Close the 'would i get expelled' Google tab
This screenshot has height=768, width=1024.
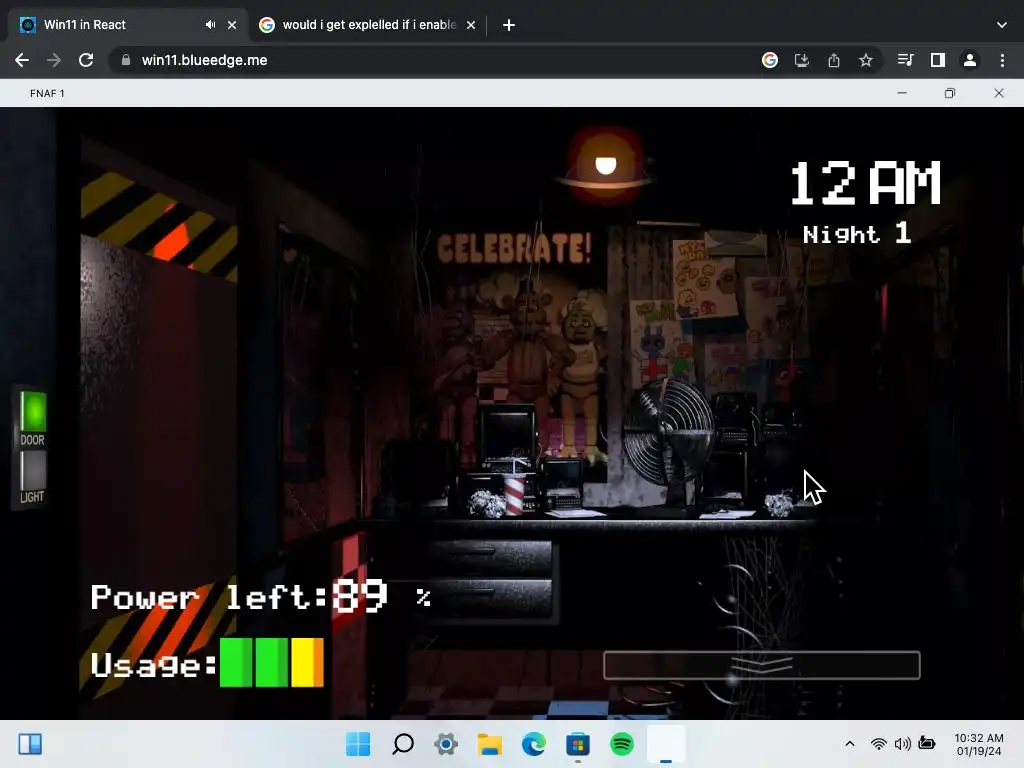(x=471, y=25)
